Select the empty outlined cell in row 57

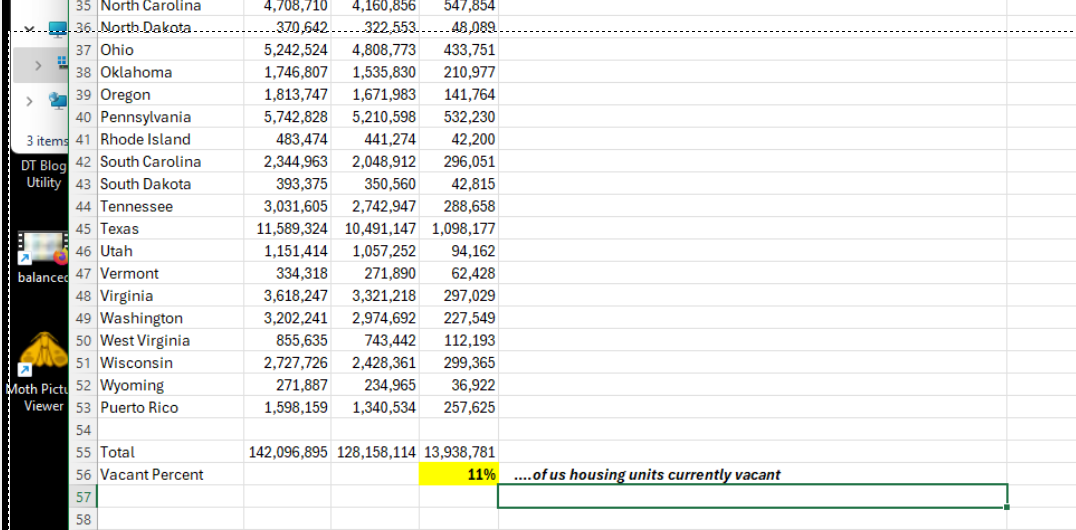coord(752,496)
